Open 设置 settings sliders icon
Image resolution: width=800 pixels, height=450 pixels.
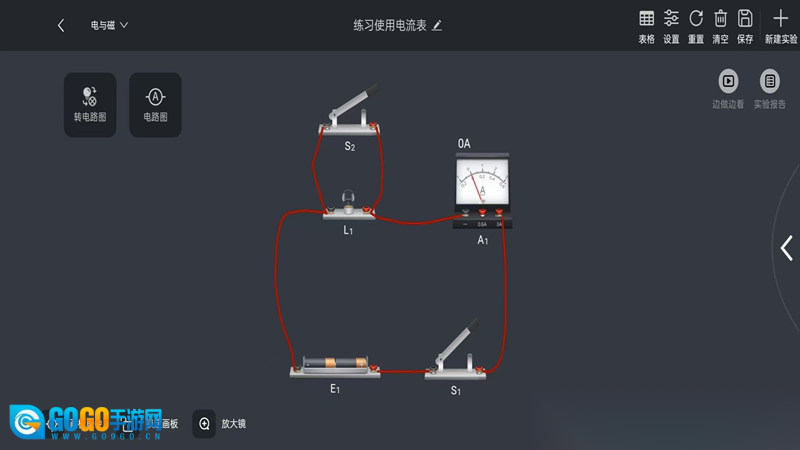point(671,27)
